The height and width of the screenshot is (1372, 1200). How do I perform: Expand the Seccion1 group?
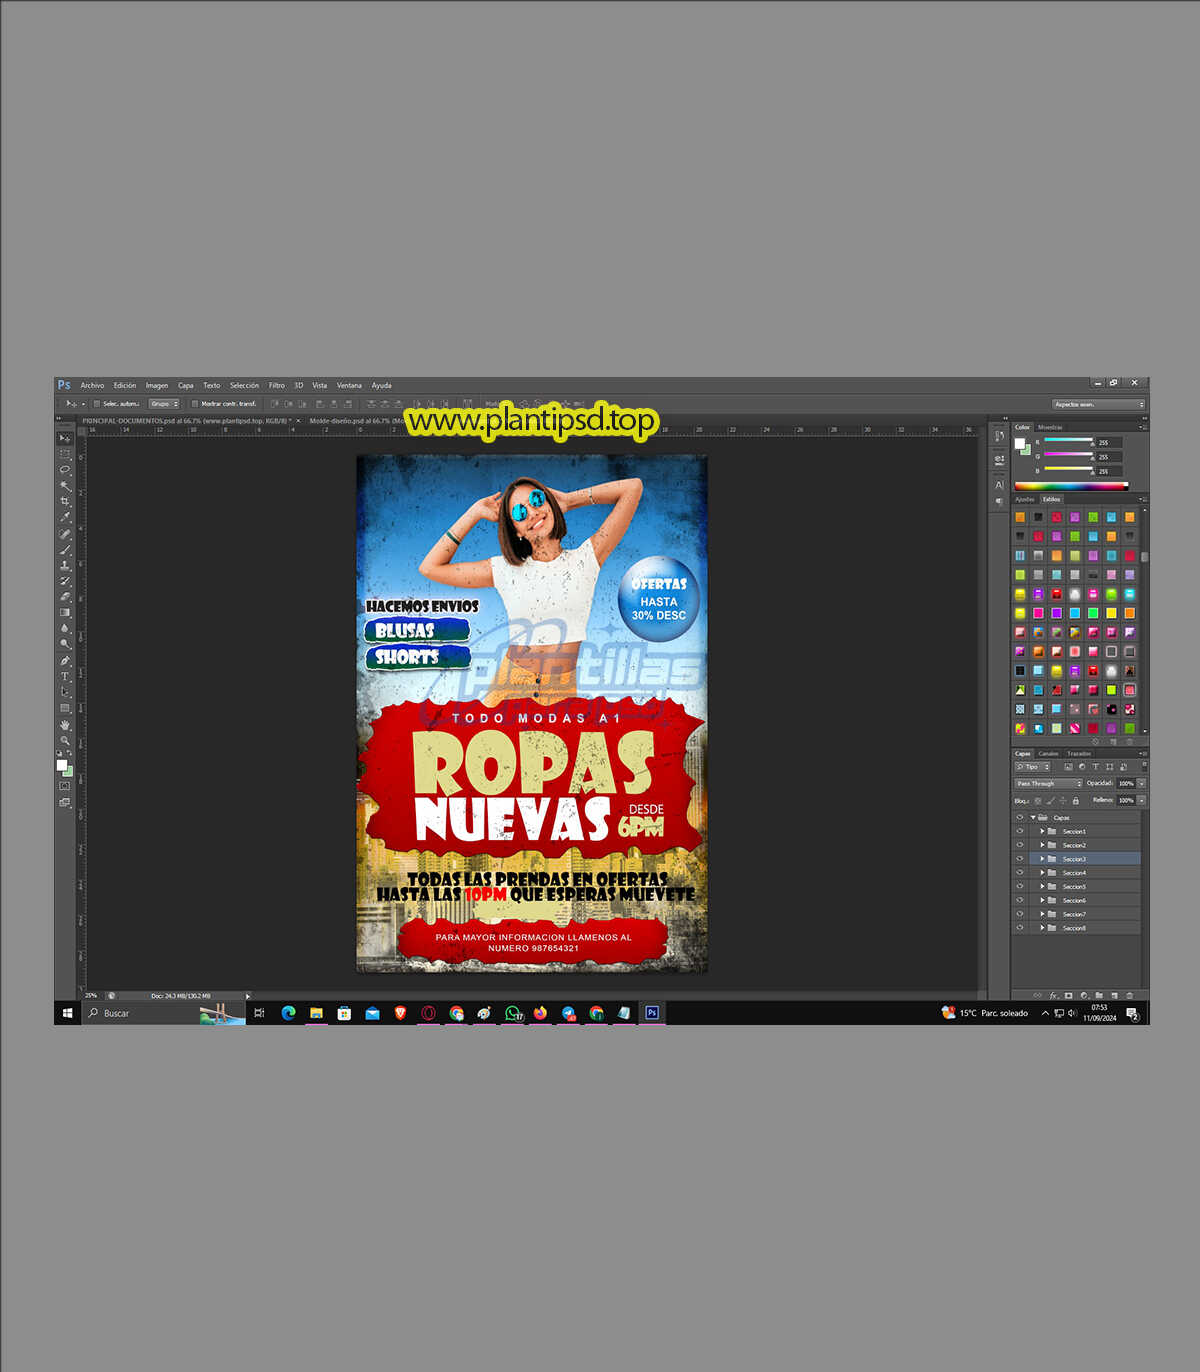coord(1042,831)
